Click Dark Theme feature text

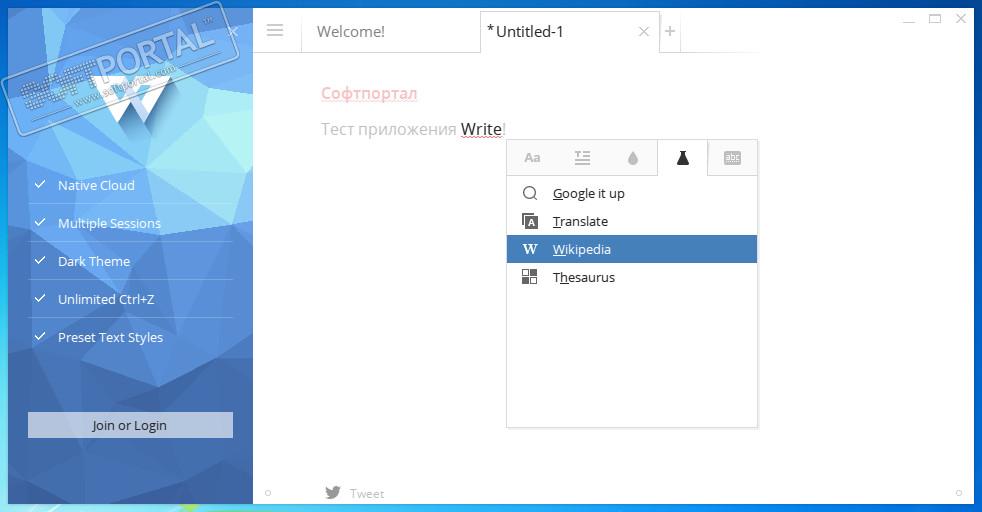tap(94, 261)
